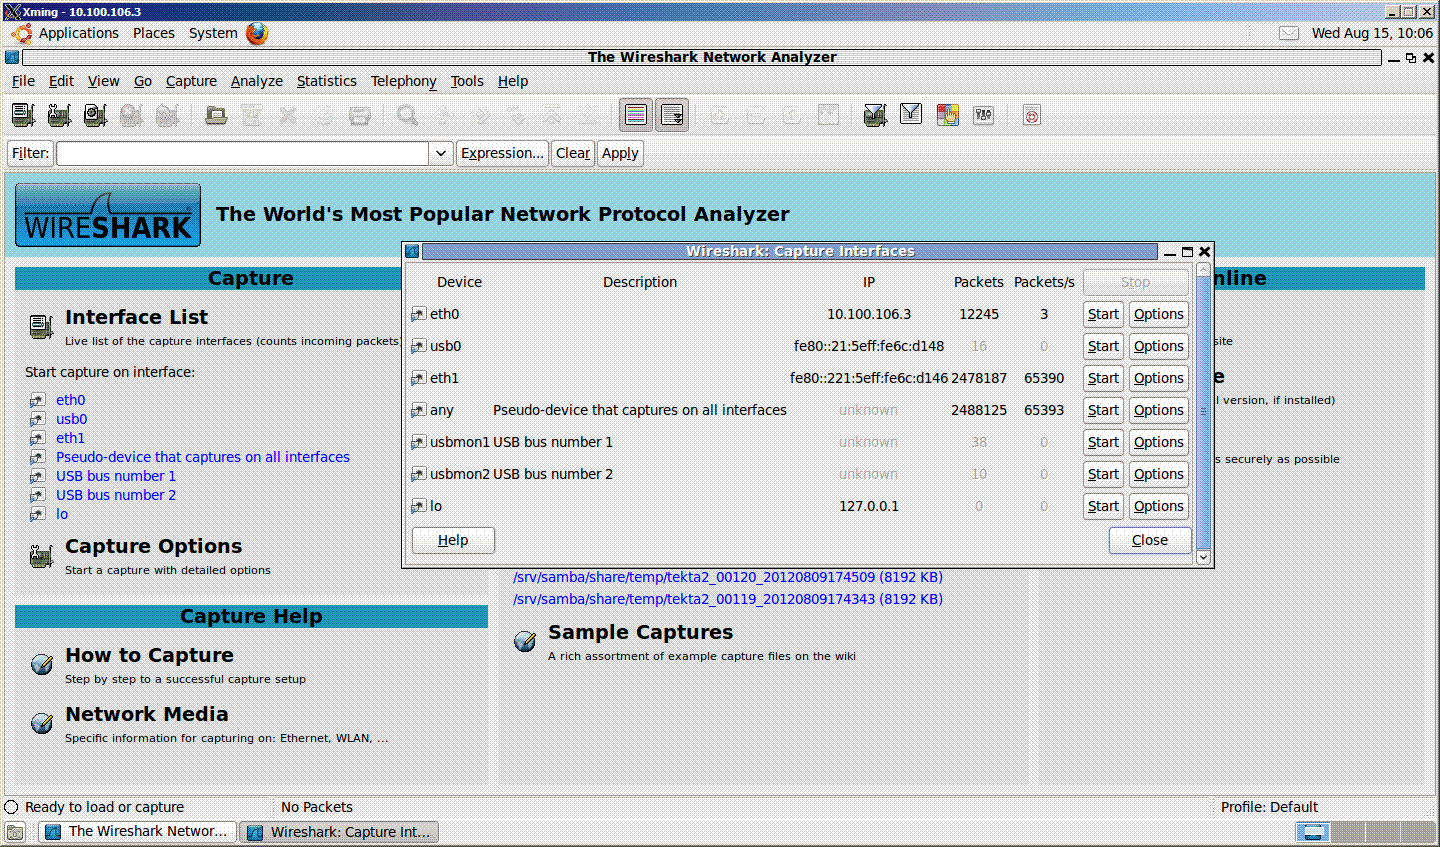
Task: Open the Statistics menu
Action: tap(327, 81)
